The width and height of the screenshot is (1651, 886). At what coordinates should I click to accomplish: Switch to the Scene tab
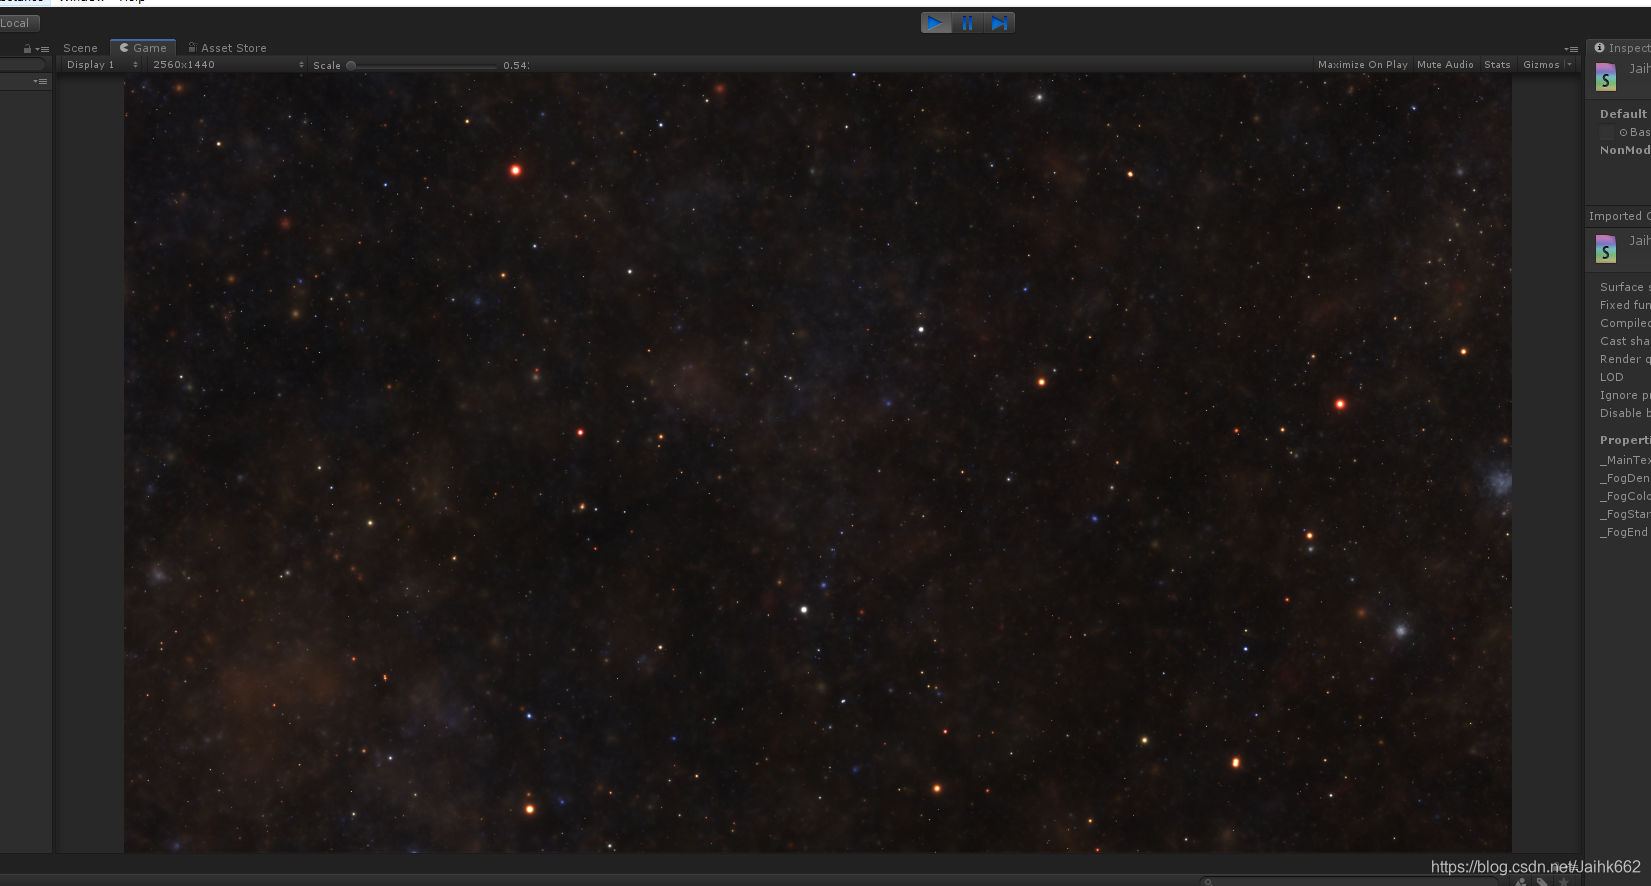click(80, 48)
